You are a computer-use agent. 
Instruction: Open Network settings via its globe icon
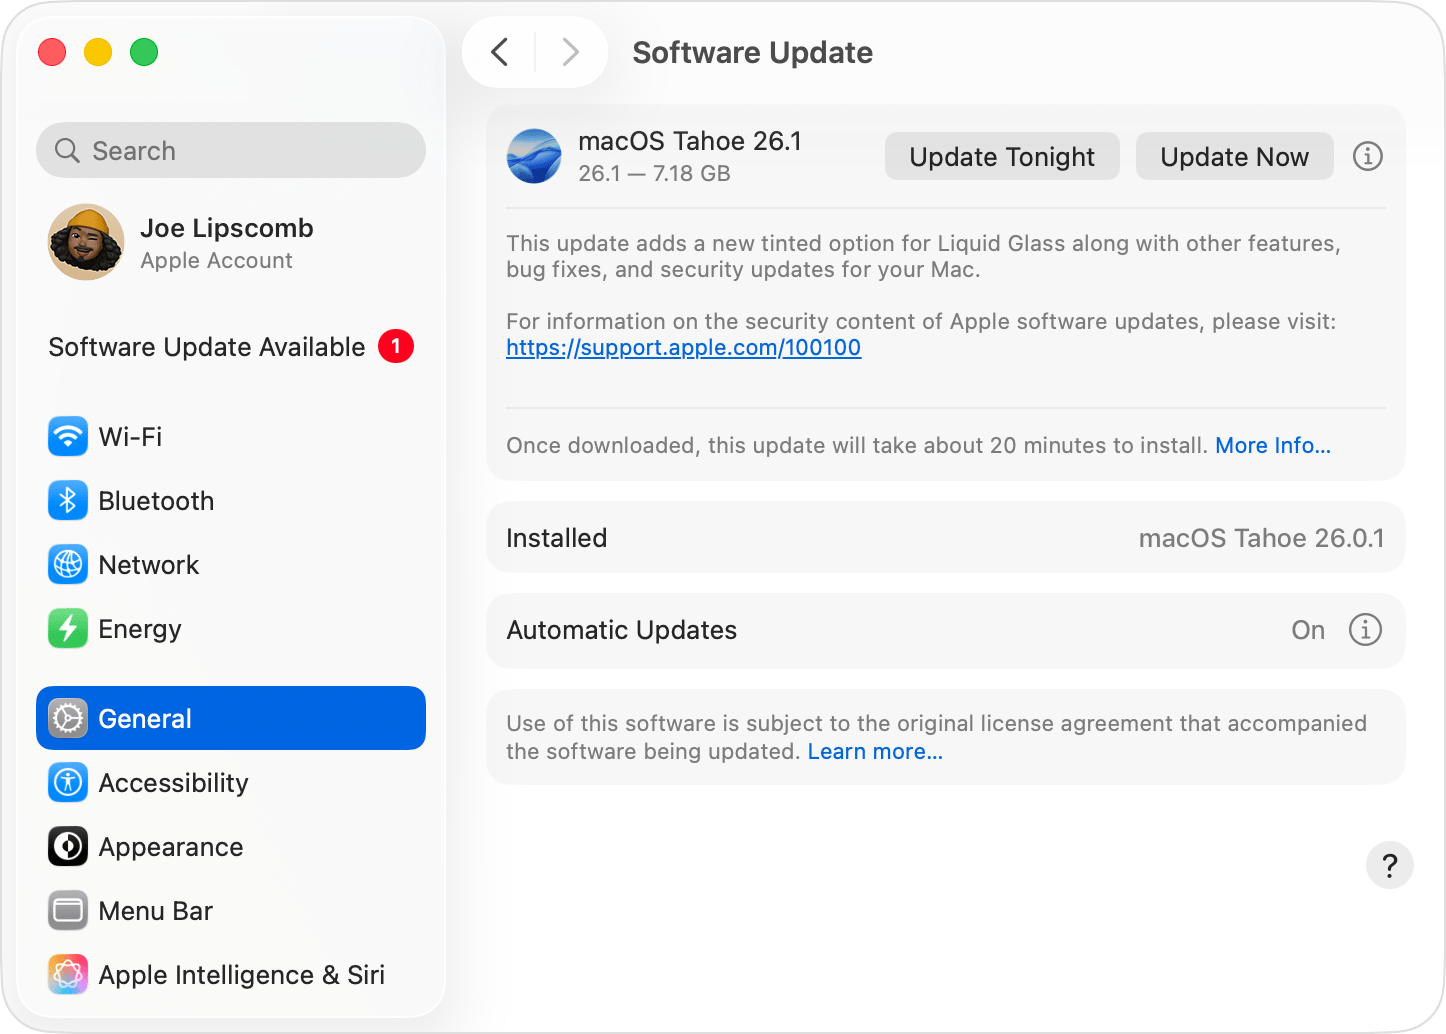(x=67, y=564)
